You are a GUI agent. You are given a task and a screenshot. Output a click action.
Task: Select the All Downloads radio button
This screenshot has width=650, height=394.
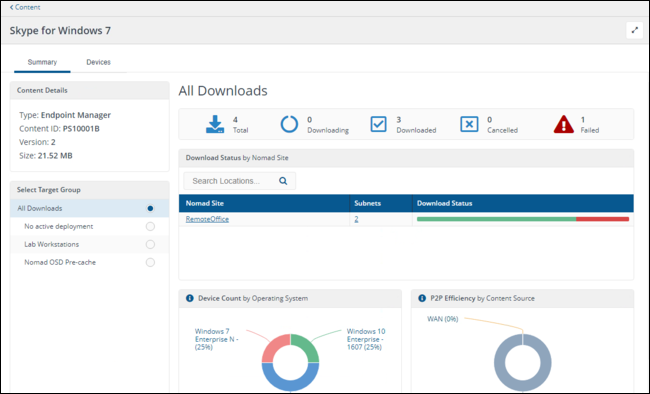pyautogui.click(x=150, y=208)
